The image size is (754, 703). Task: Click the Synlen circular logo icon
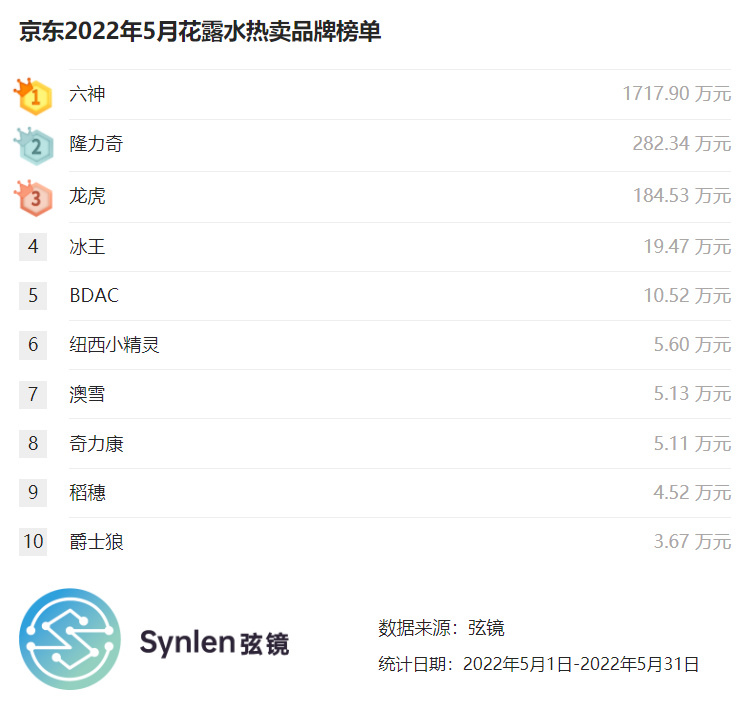(70, 639)
